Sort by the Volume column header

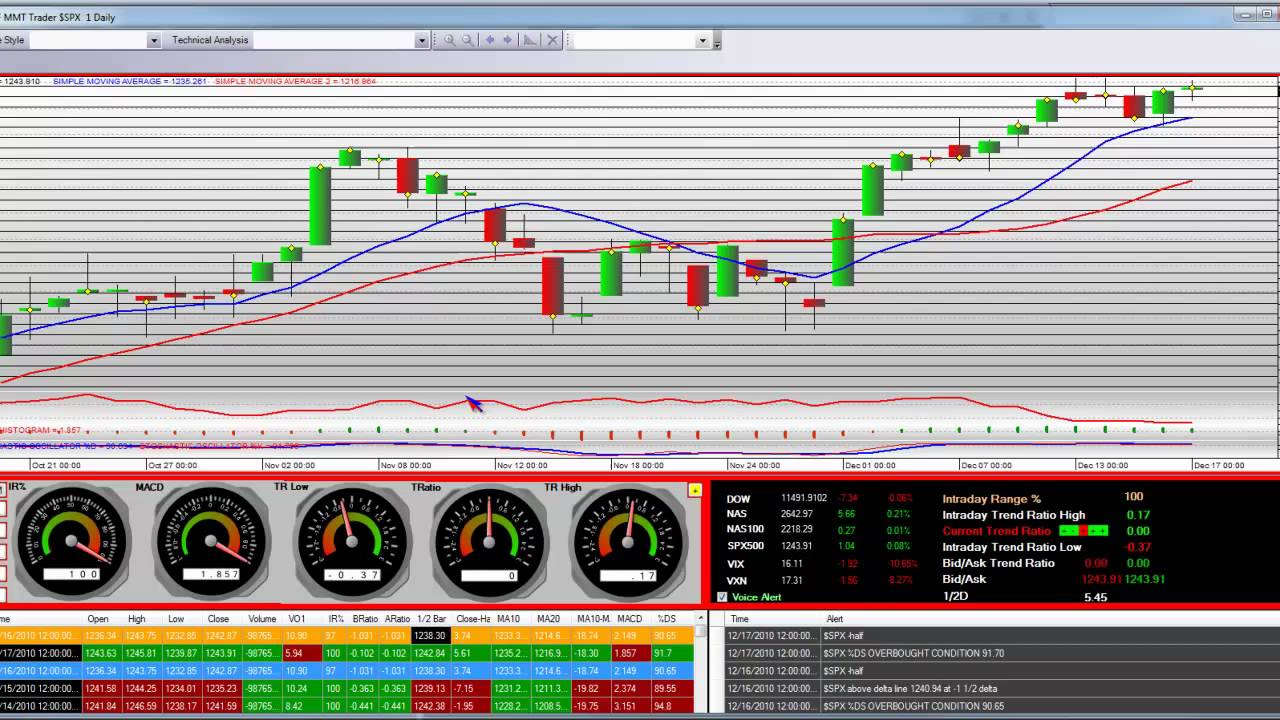point(262,619)
